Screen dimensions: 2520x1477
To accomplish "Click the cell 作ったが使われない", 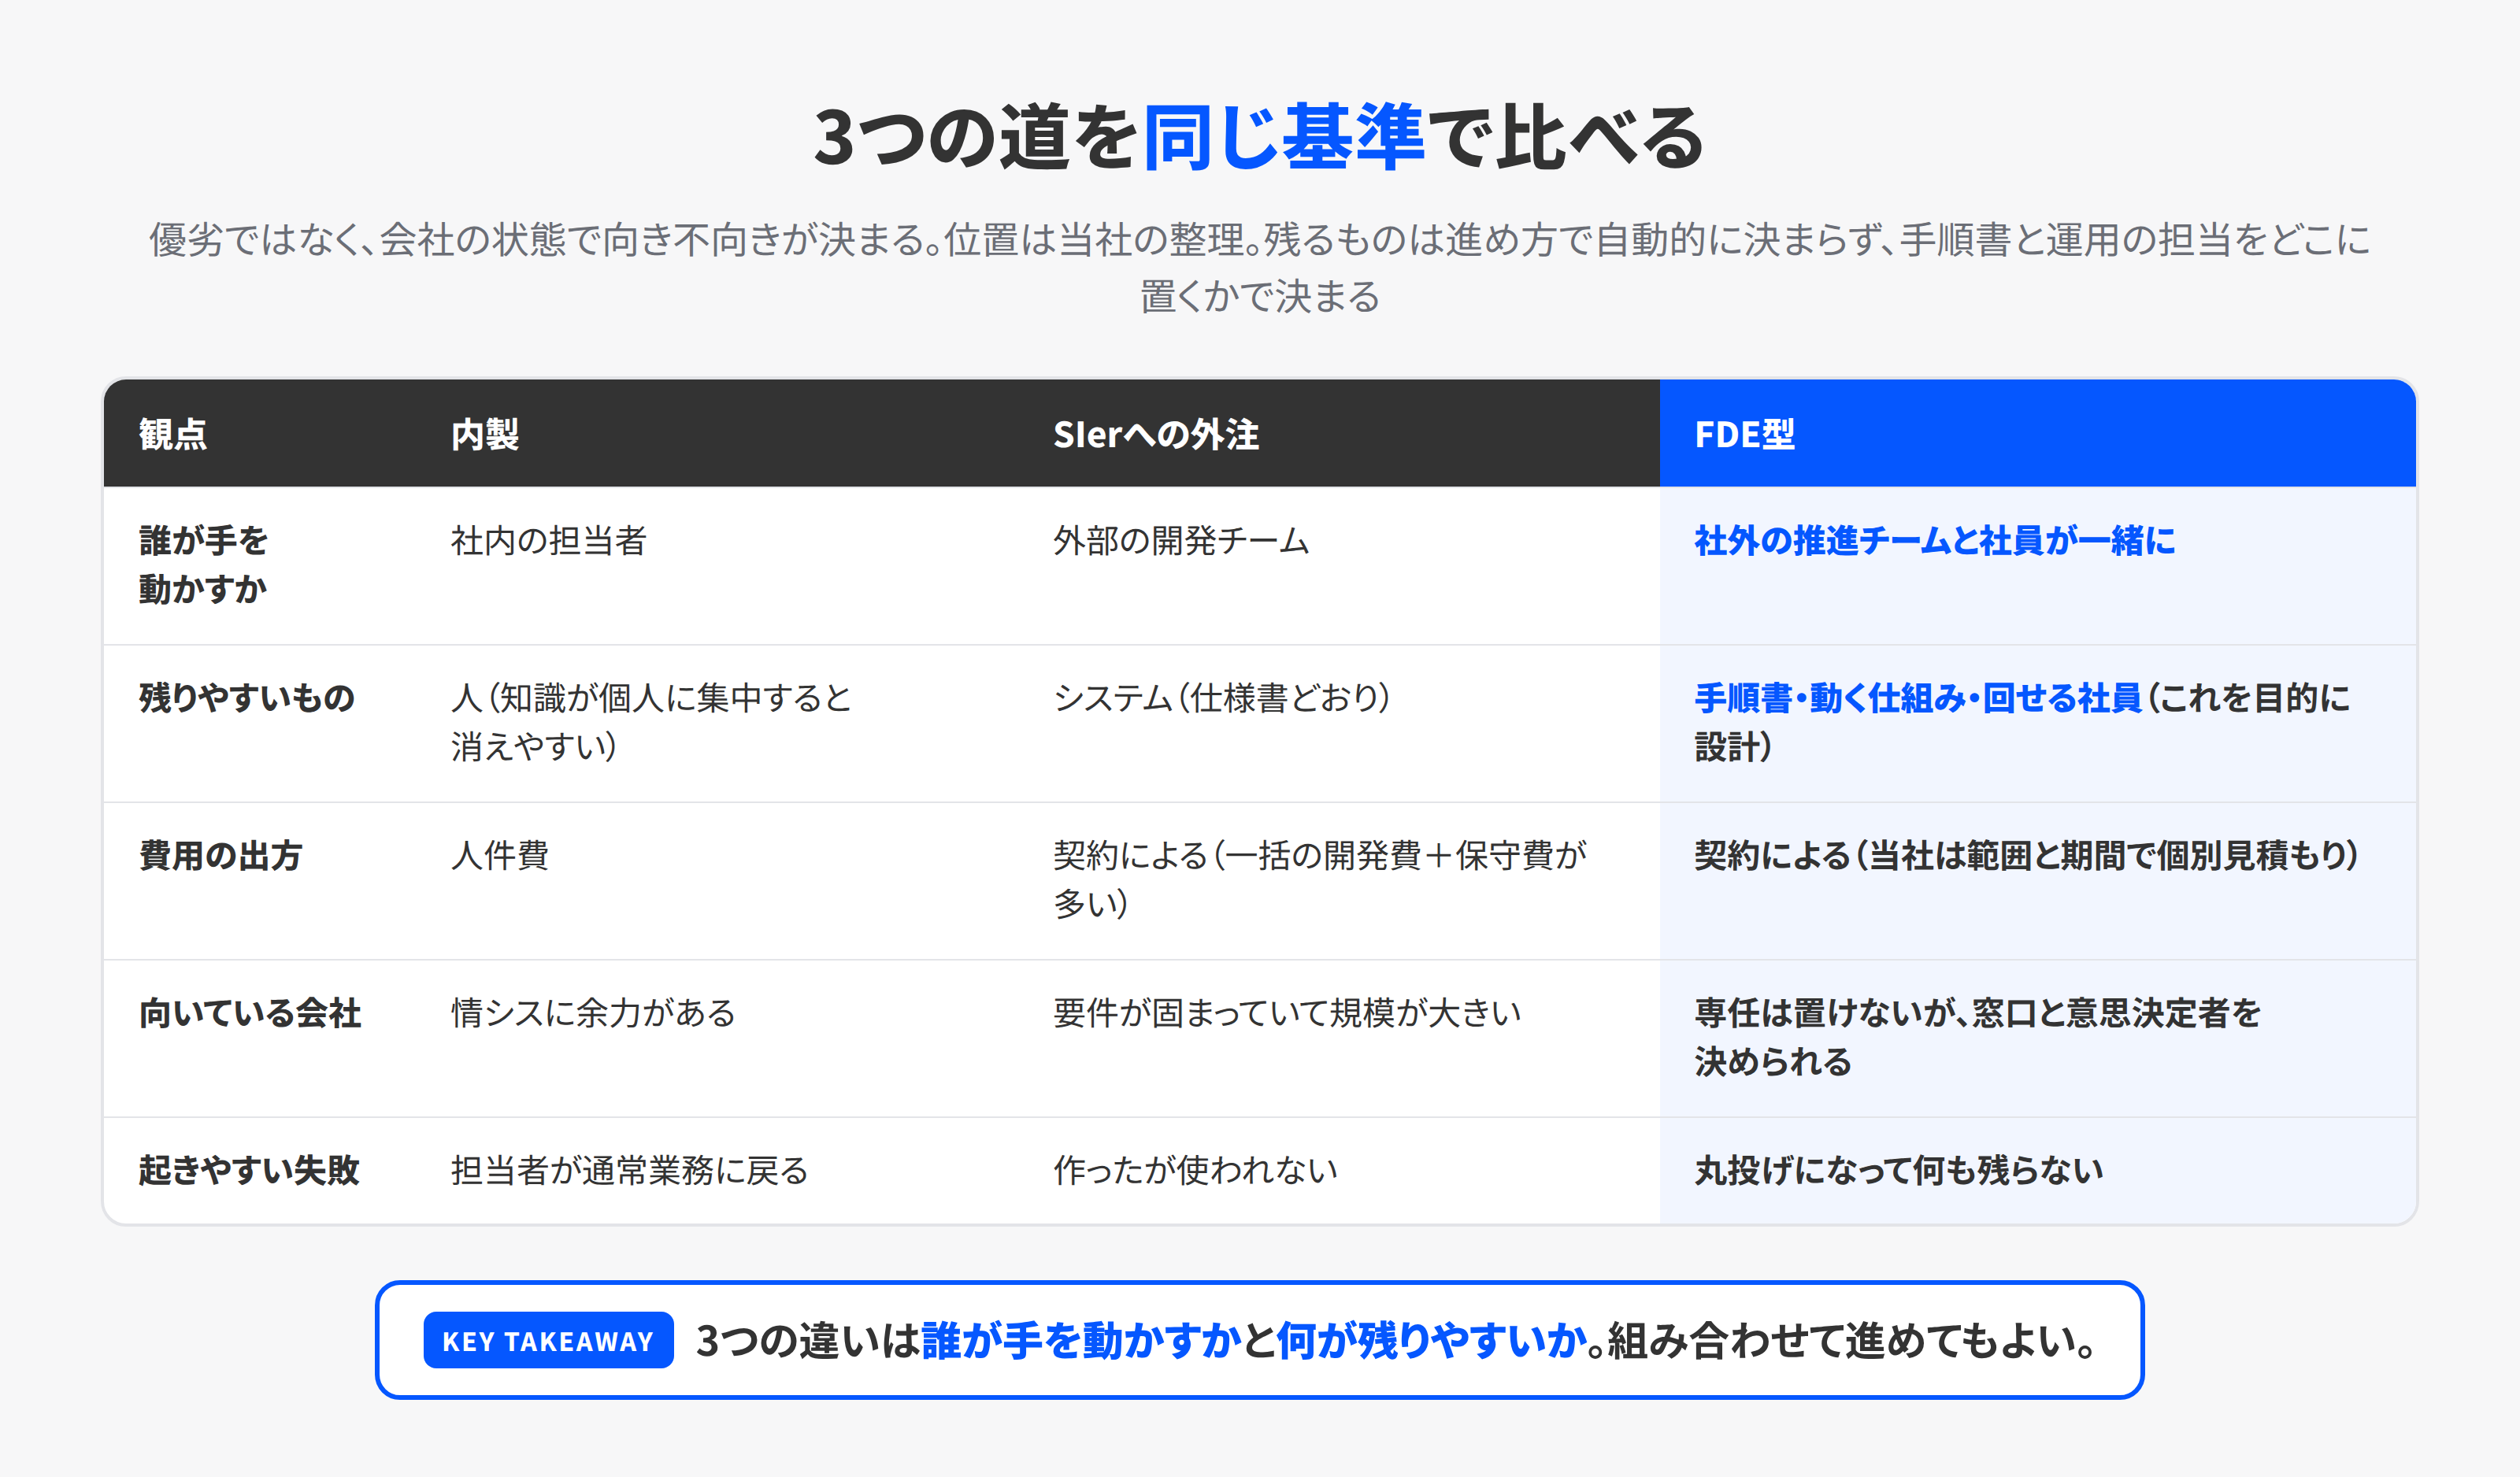I will click(1195, 1170).
